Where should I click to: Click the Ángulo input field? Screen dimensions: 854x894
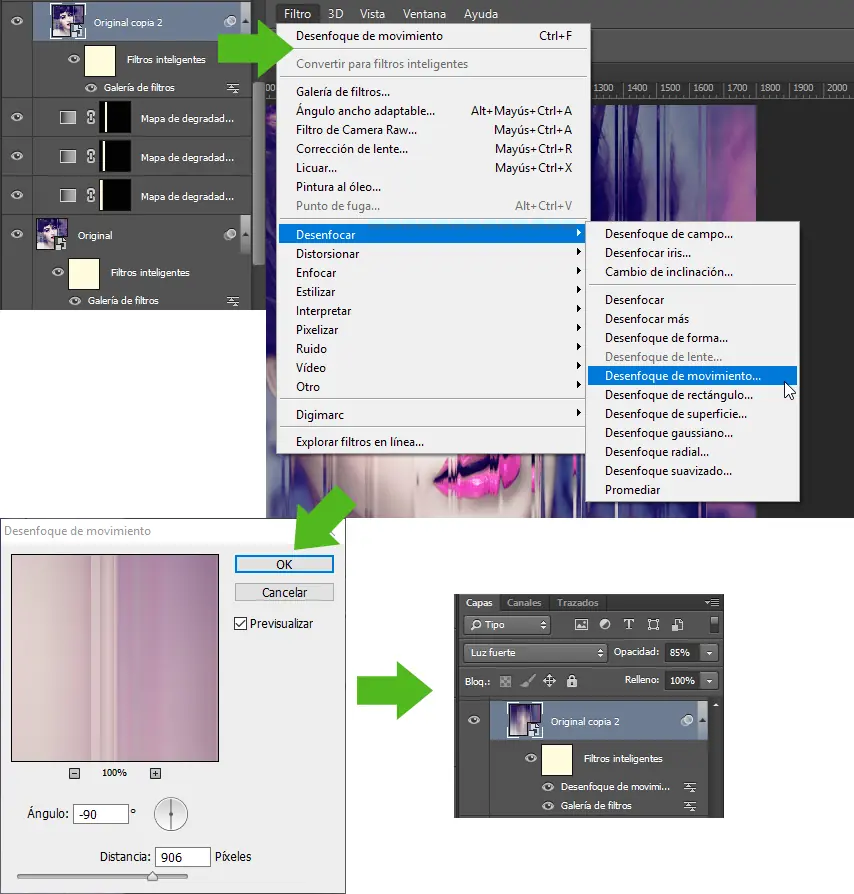pos(100,813)
